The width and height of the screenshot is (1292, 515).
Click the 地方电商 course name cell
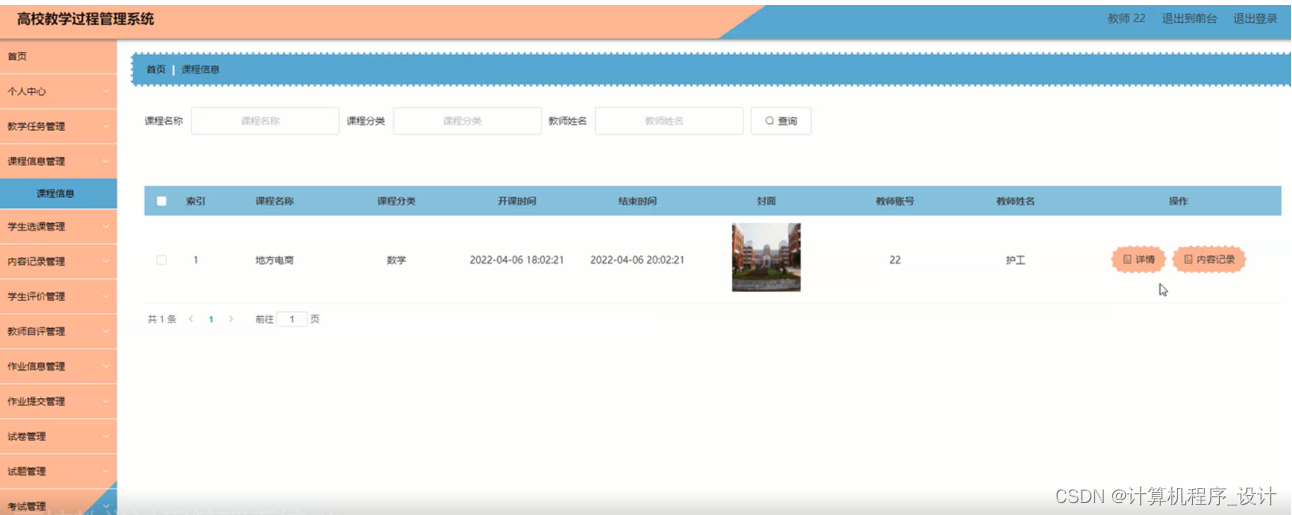[x=274, y=260]
